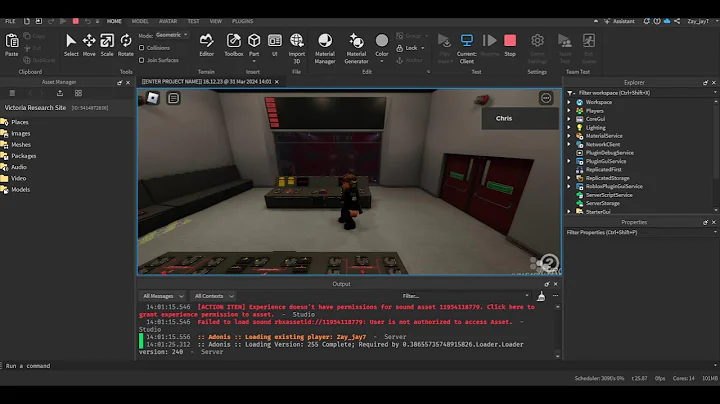Open the Terrain Editor

(207, 45)
